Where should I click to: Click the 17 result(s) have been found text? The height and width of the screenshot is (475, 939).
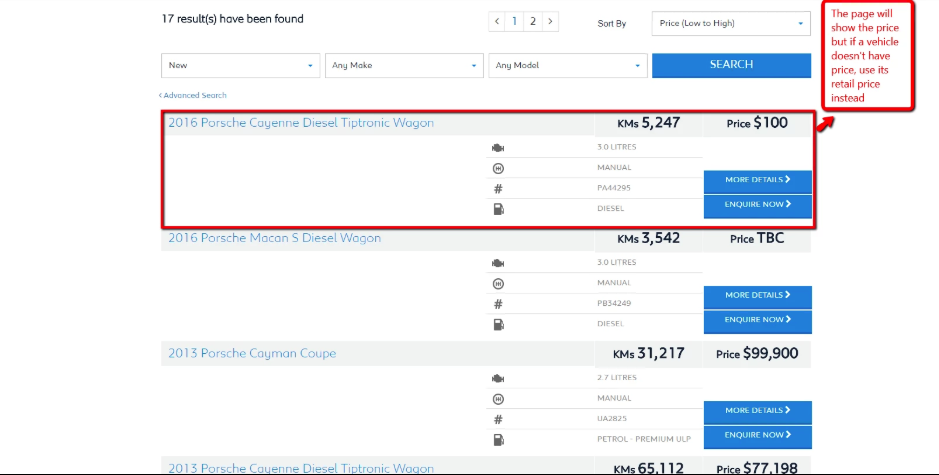coord(232,19)
